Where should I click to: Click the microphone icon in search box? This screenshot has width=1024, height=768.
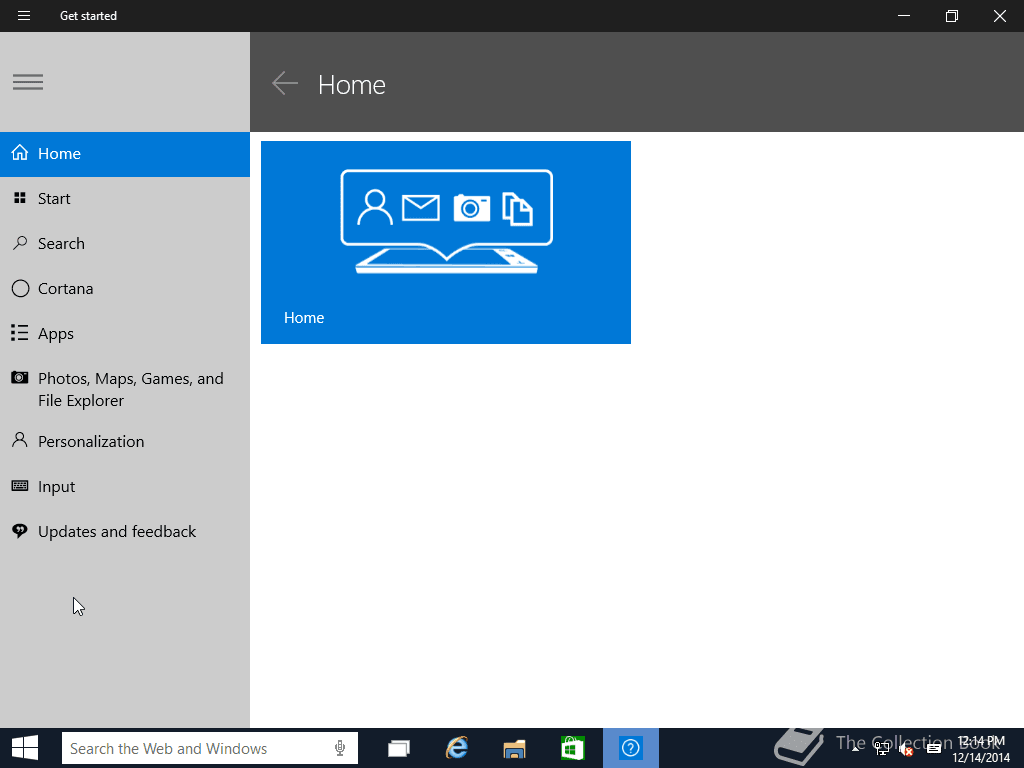point(340,748)
